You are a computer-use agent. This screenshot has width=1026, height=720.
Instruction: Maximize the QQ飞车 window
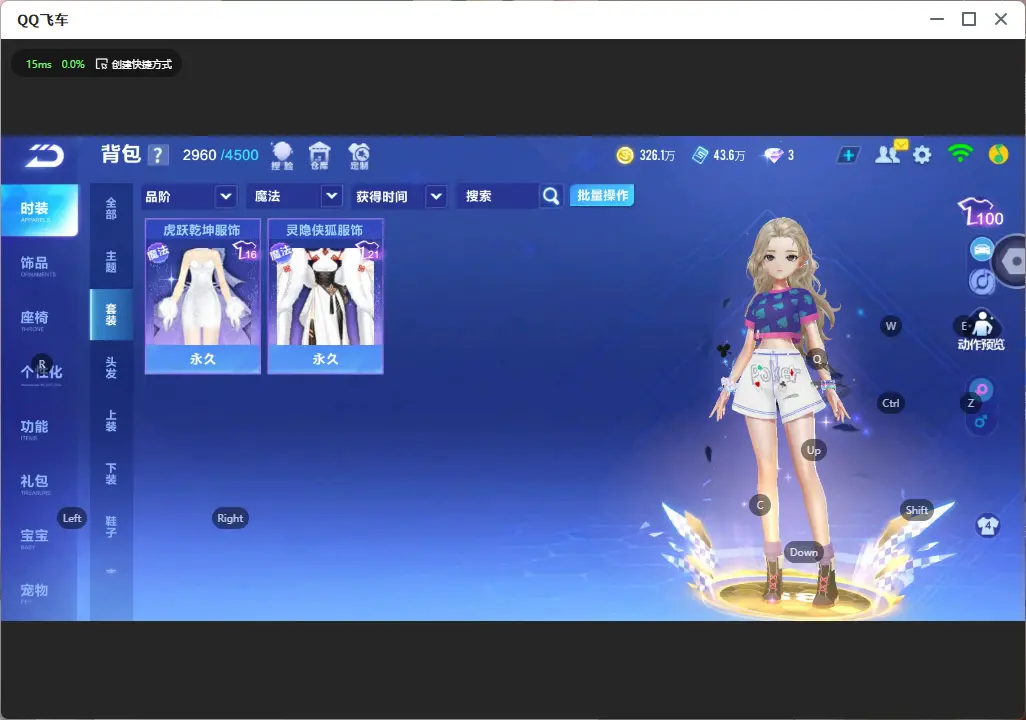point(969,19)
